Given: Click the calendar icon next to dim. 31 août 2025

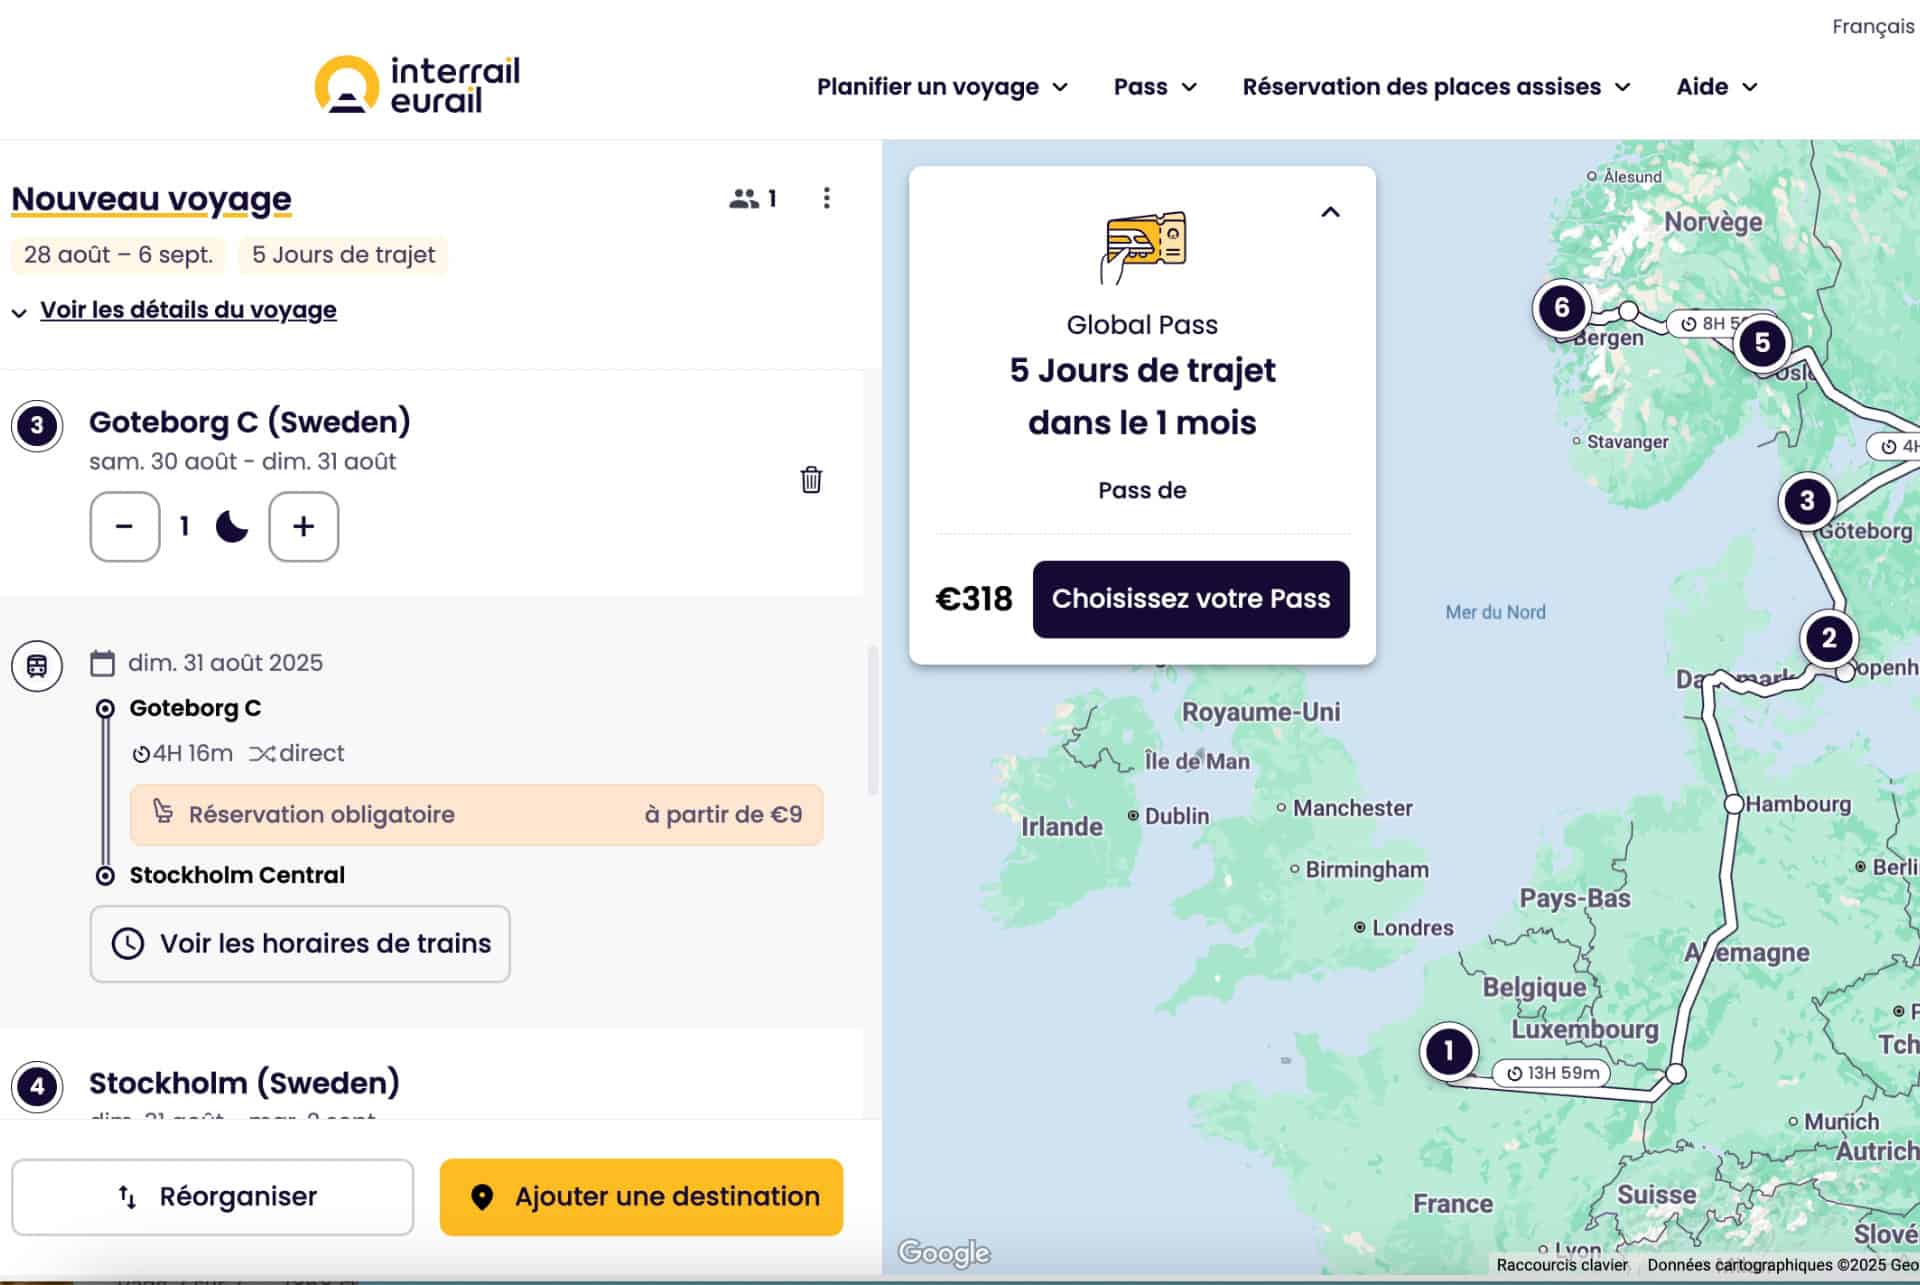Looking at the screenshot, I should pyautogui.click(x=102, y=663).
